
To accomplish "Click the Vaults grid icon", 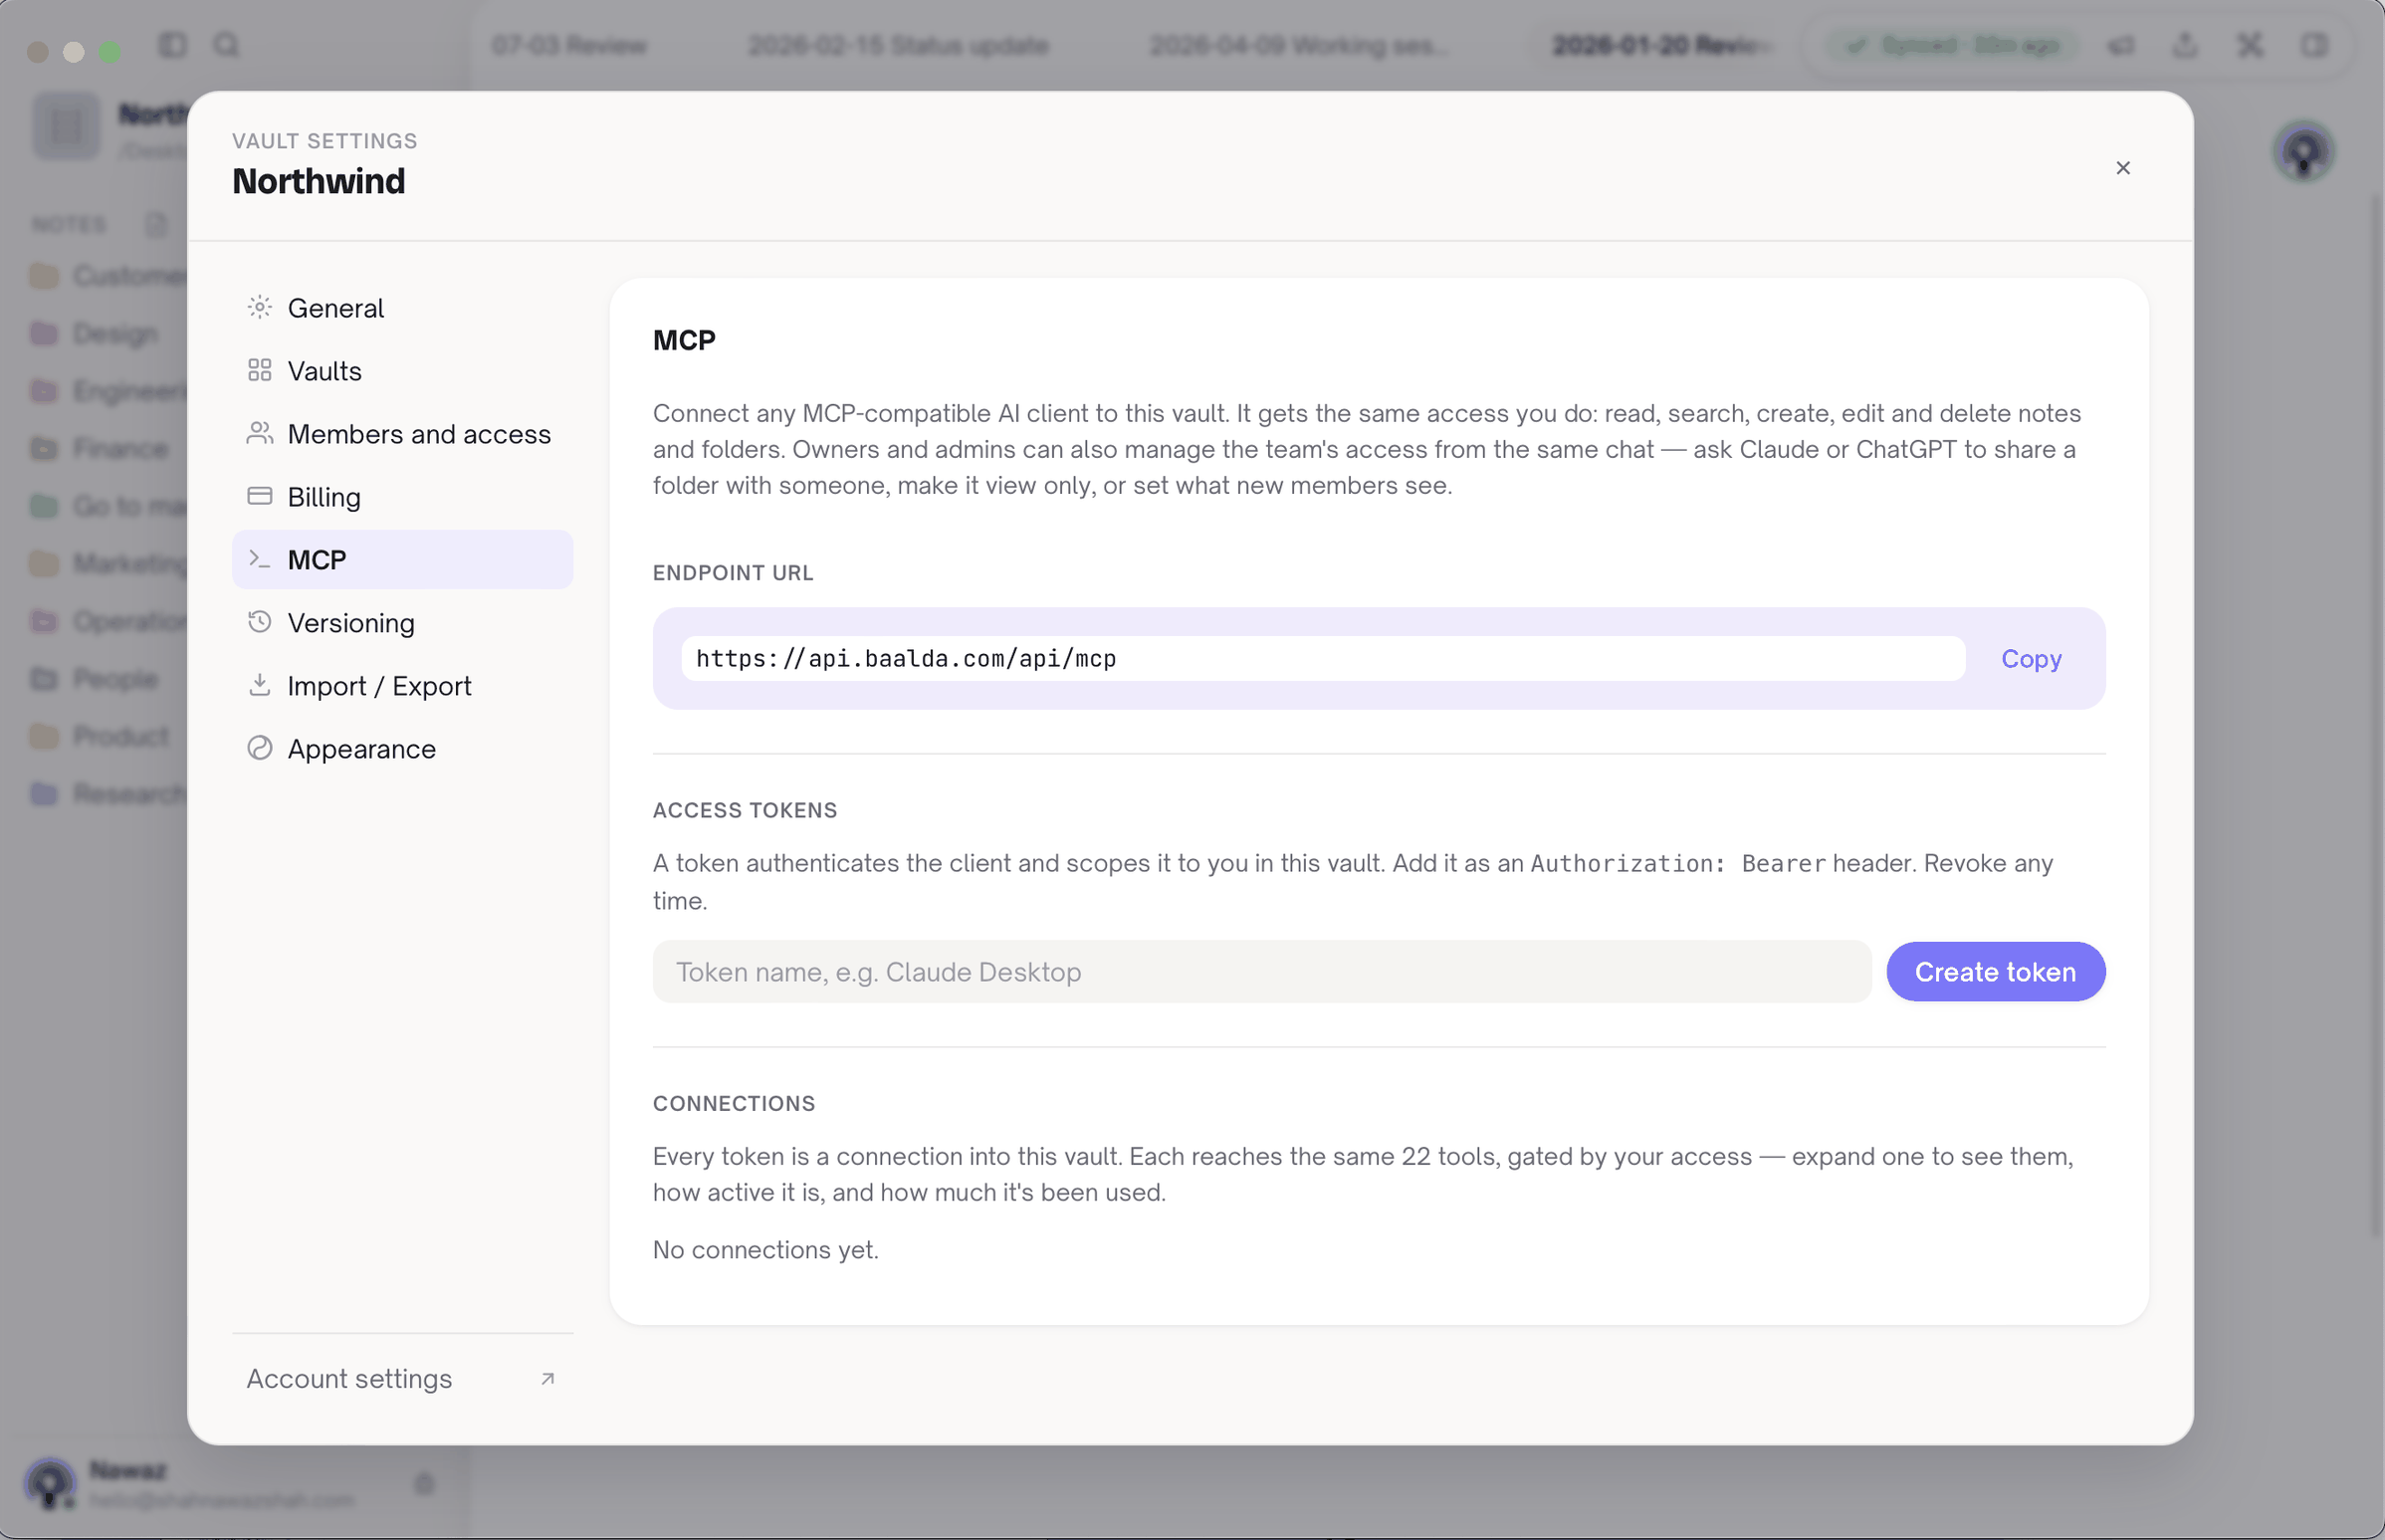I will click(260, 370).
